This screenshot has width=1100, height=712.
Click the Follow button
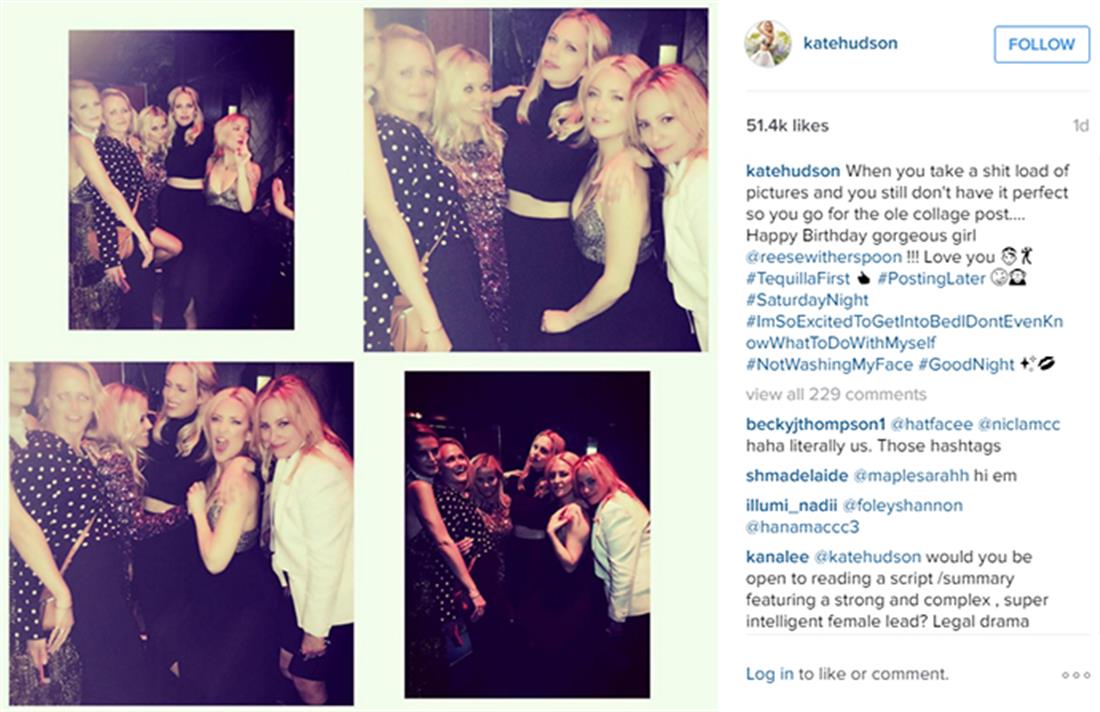tap(1042, 44)
